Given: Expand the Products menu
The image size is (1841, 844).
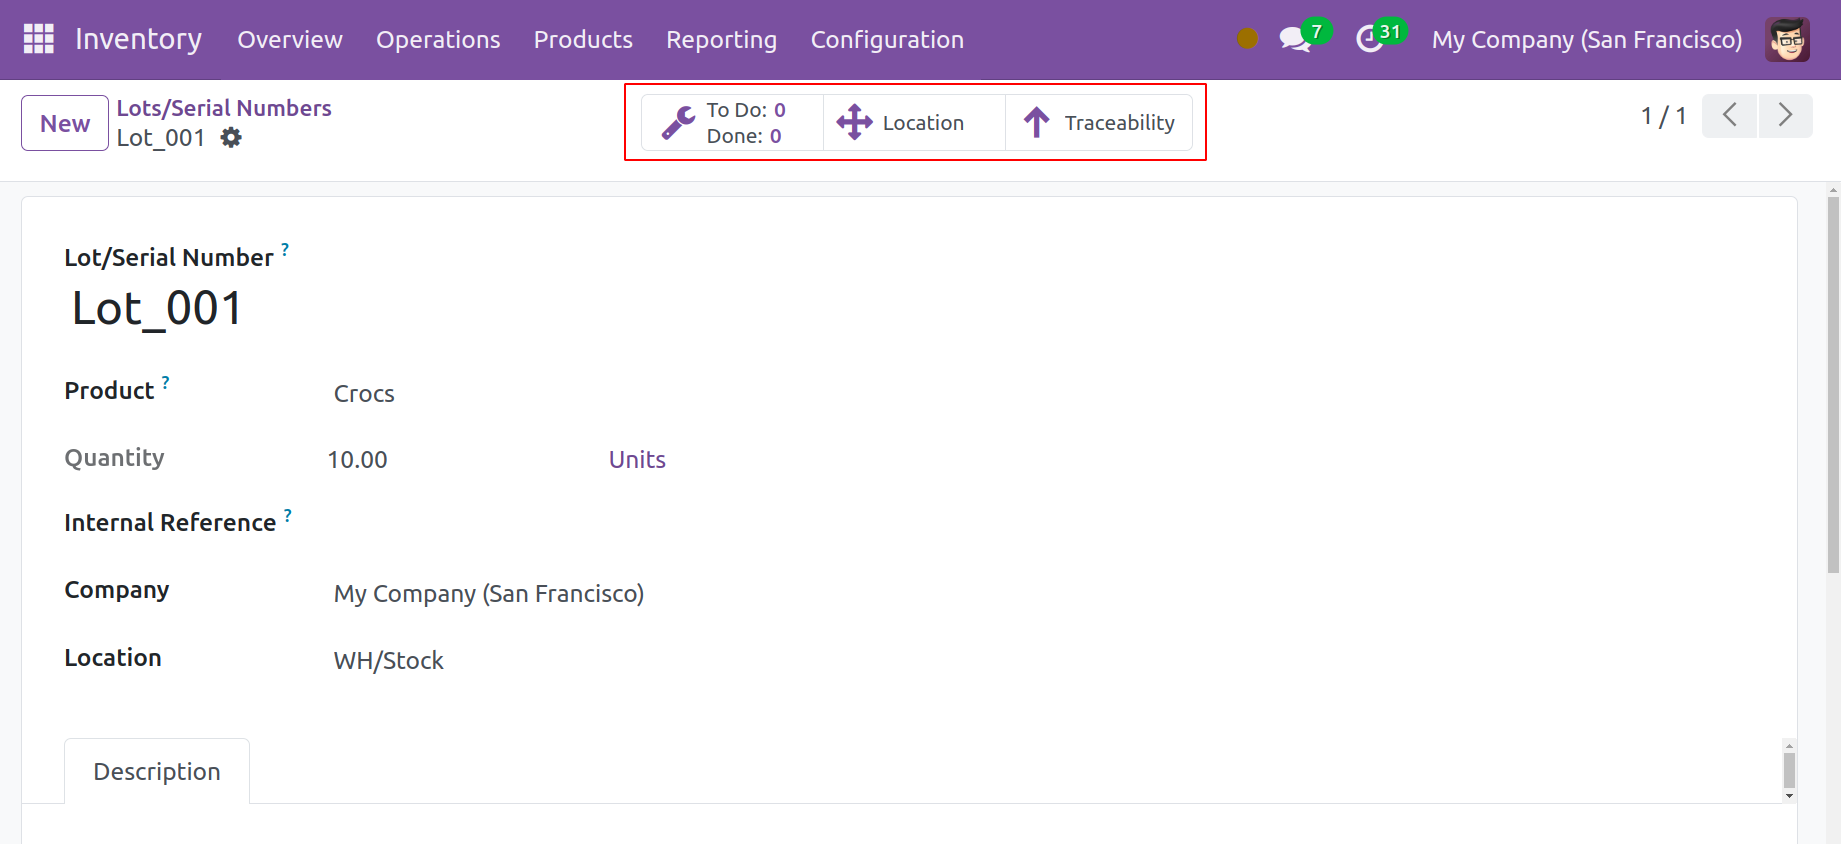Looking at the screenshot, I should pos(583,40).
